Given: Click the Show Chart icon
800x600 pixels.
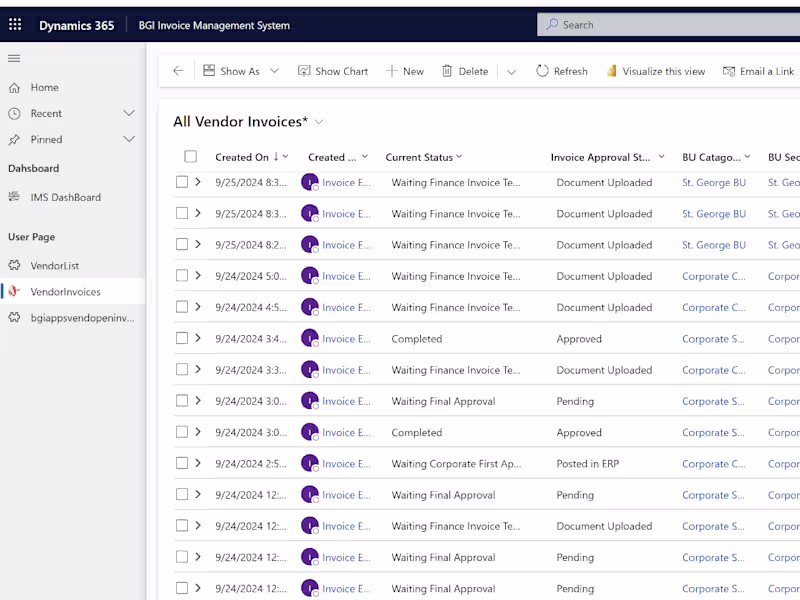Looking at the screenshot, I should [x=303, y=71].
